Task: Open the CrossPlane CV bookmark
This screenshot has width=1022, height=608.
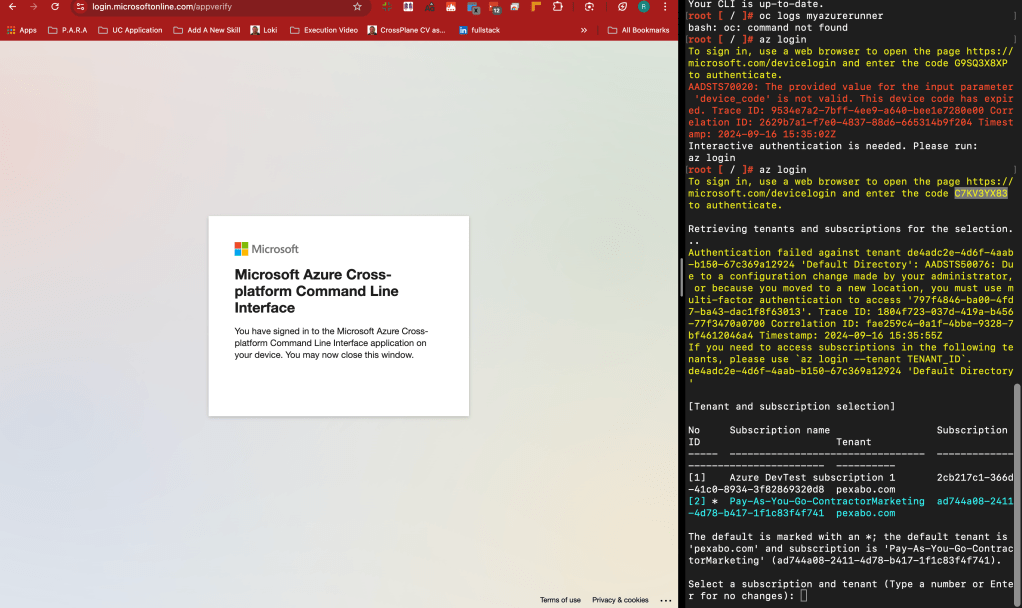Action: [x=406, y=30]
